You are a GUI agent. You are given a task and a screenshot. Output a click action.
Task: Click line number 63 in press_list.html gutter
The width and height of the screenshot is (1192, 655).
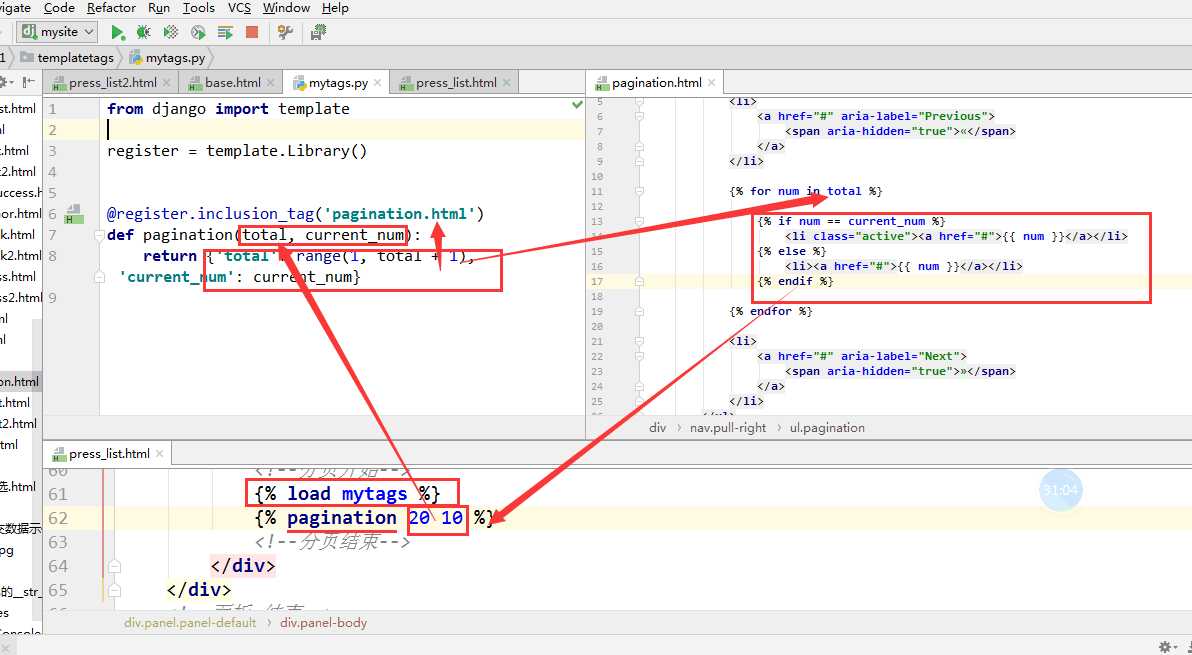pyautogui.click(x=58, y=542)
